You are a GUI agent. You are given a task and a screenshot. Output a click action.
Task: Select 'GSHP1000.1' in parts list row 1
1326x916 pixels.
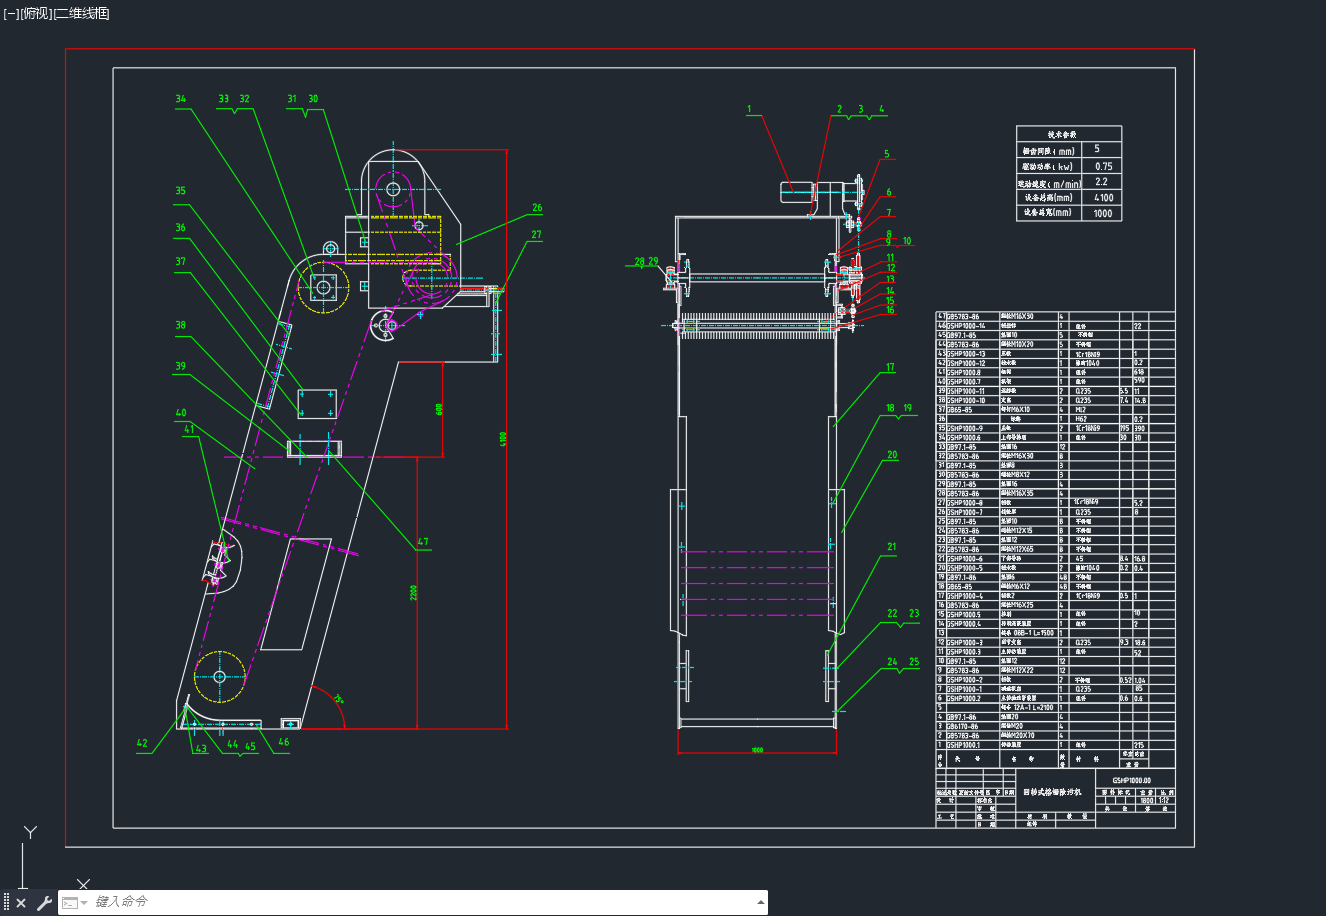963,745
